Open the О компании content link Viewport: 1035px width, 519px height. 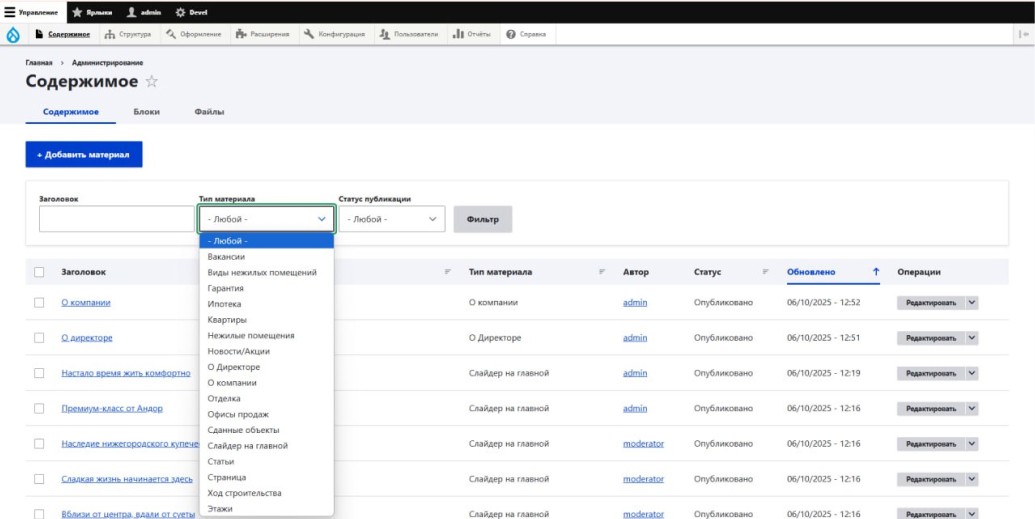86,302
